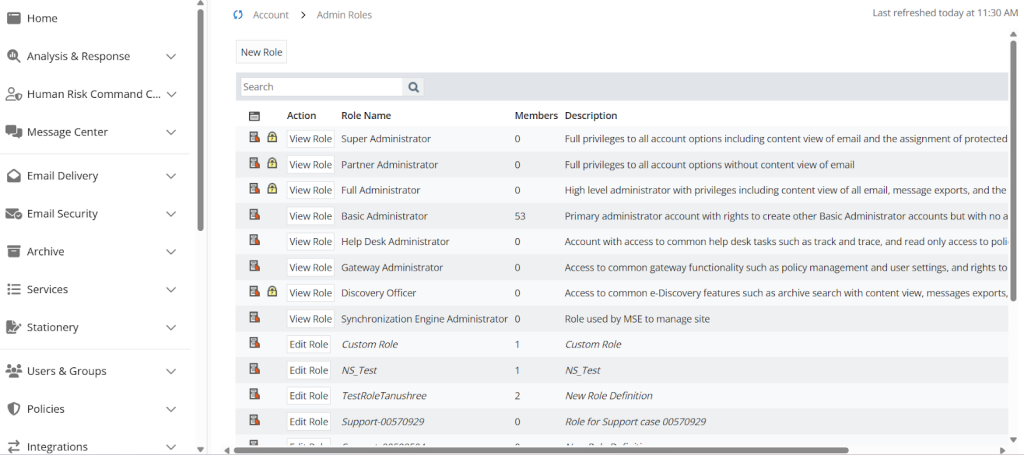1024x455 pixels.
Task: Click the Members column header
Action: click(536, 116)
